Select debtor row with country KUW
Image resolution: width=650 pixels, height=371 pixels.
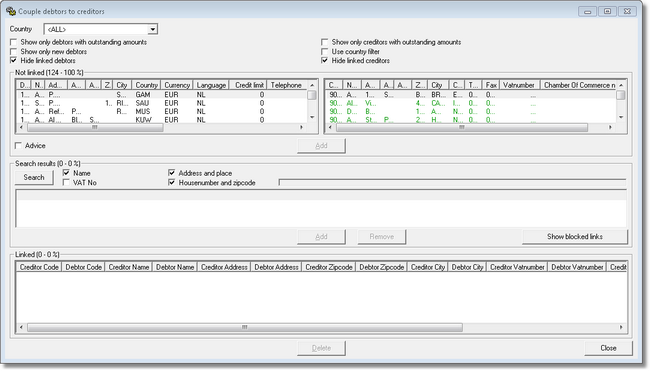click(162, 120)
